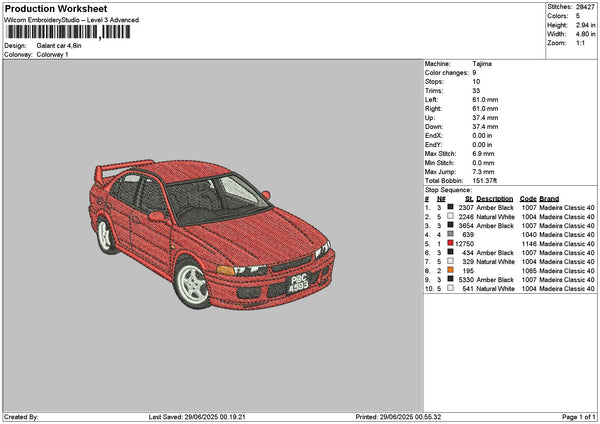This screenshot has width=600, height=424.
Task: Pick the gray thread swatch in stop 4
Action: [x=451, y=234]
